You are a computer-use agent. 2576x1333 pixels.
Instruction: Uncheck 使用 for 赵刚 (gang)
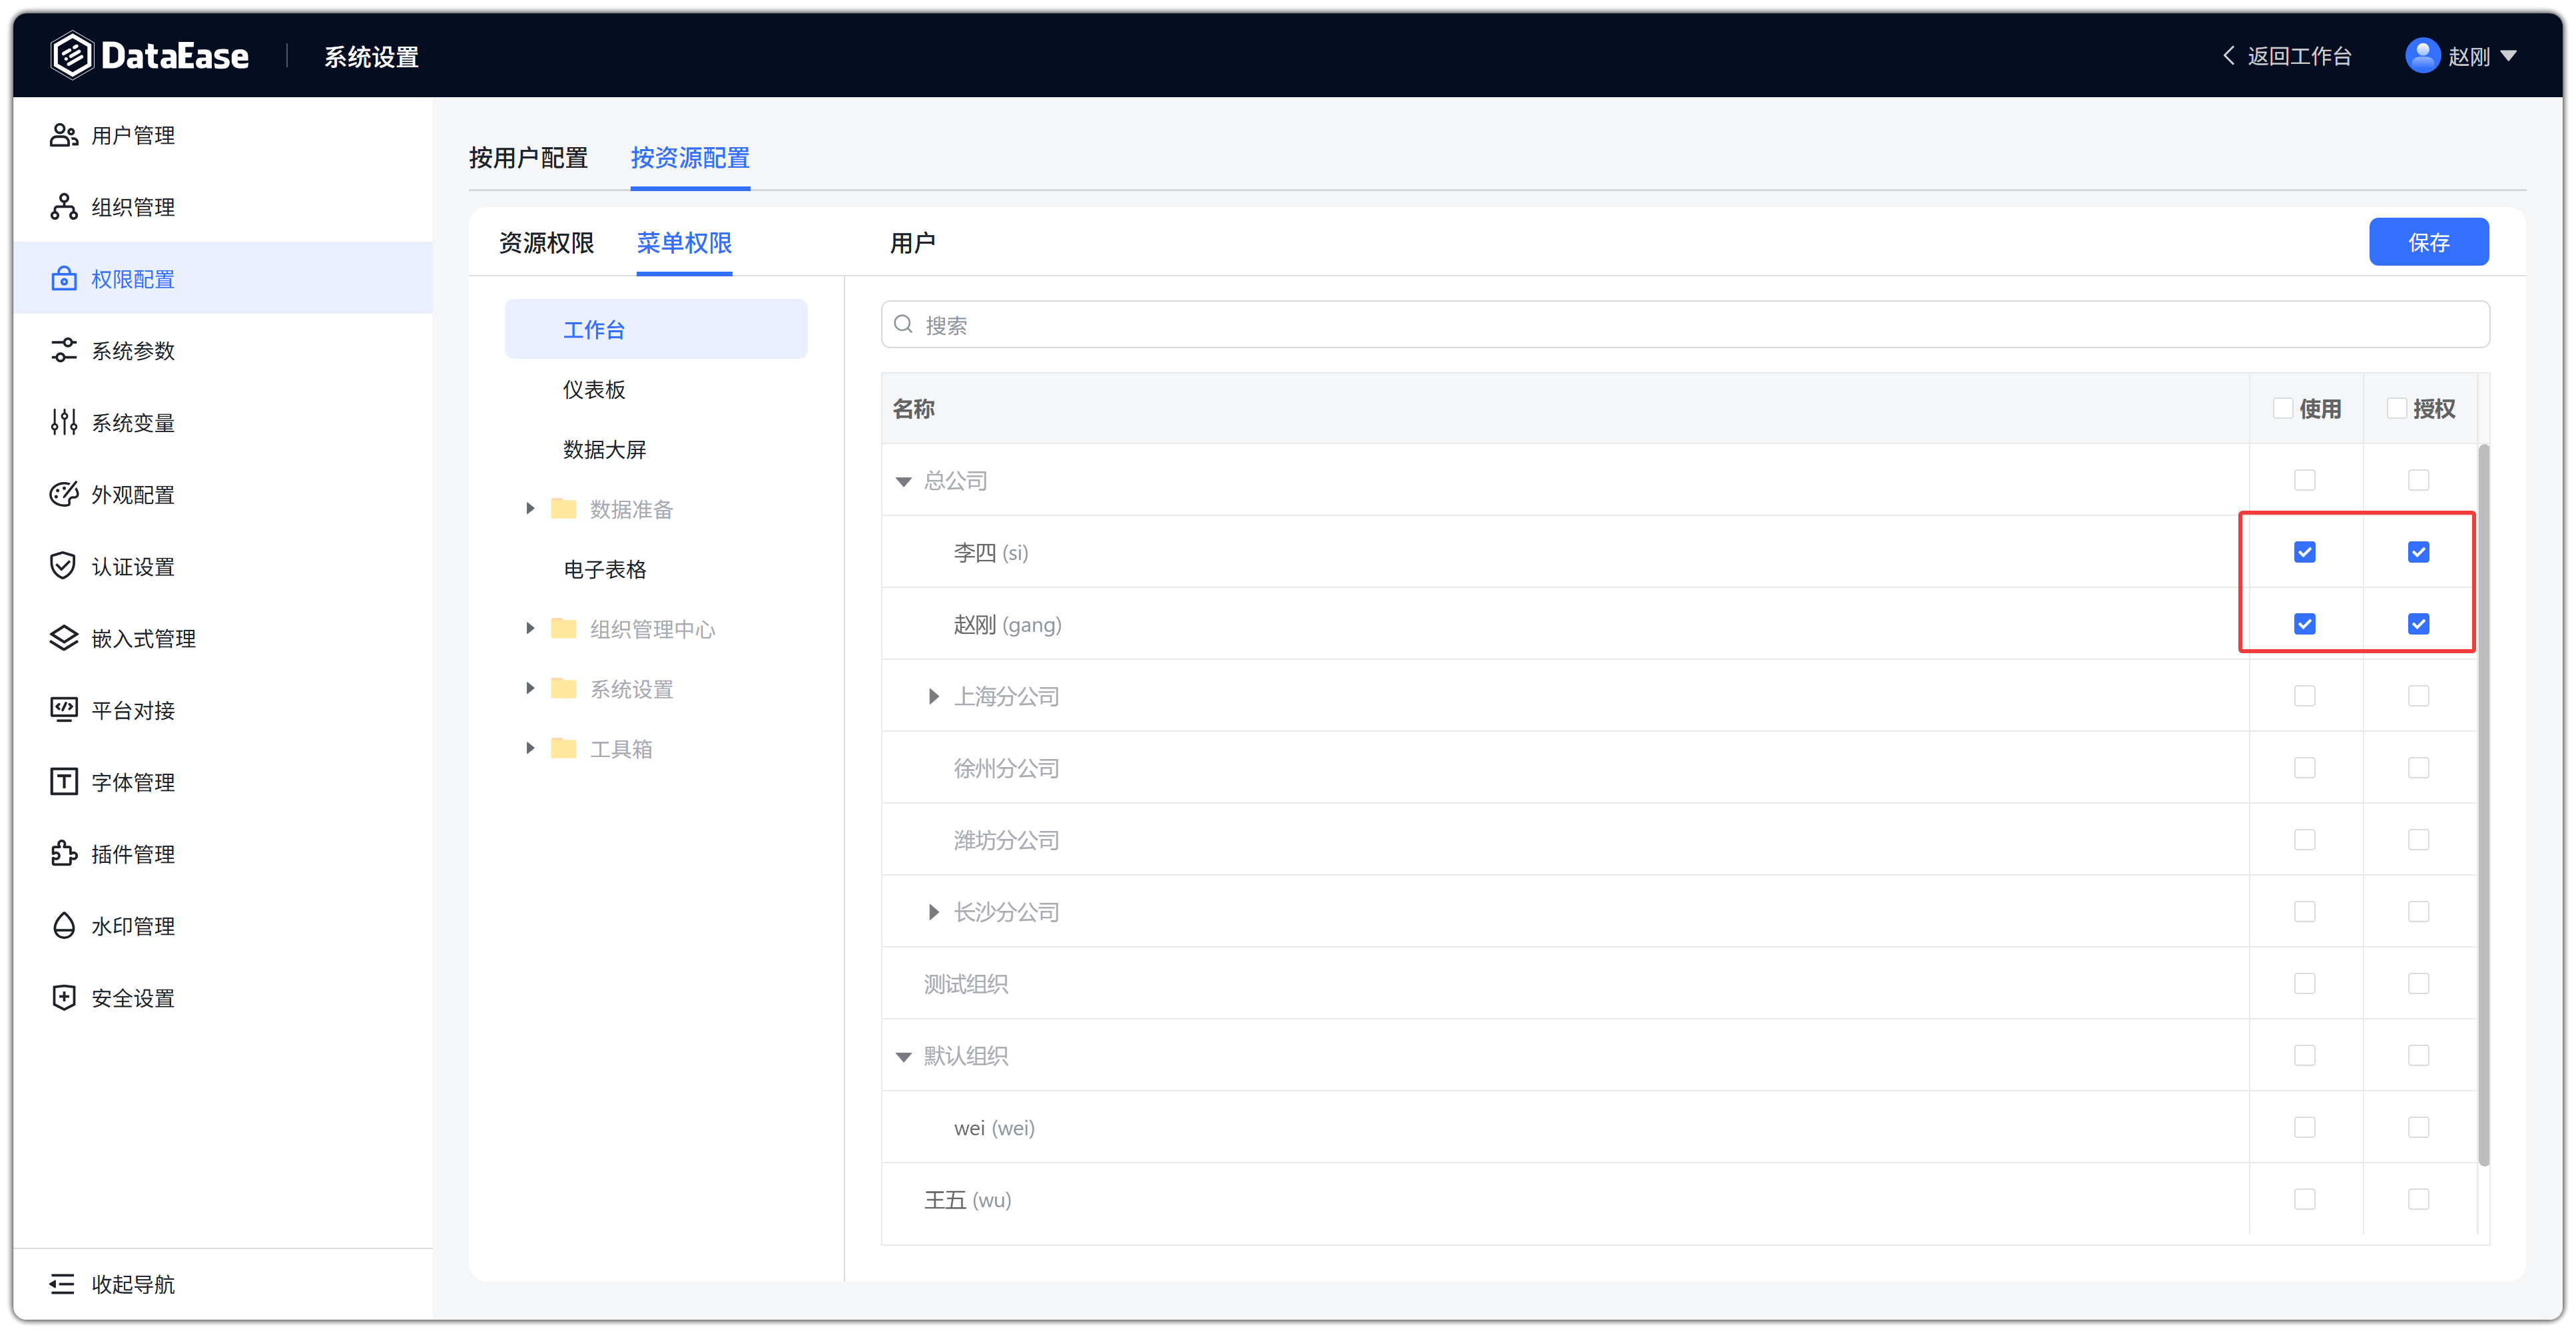click(2305, 624)
